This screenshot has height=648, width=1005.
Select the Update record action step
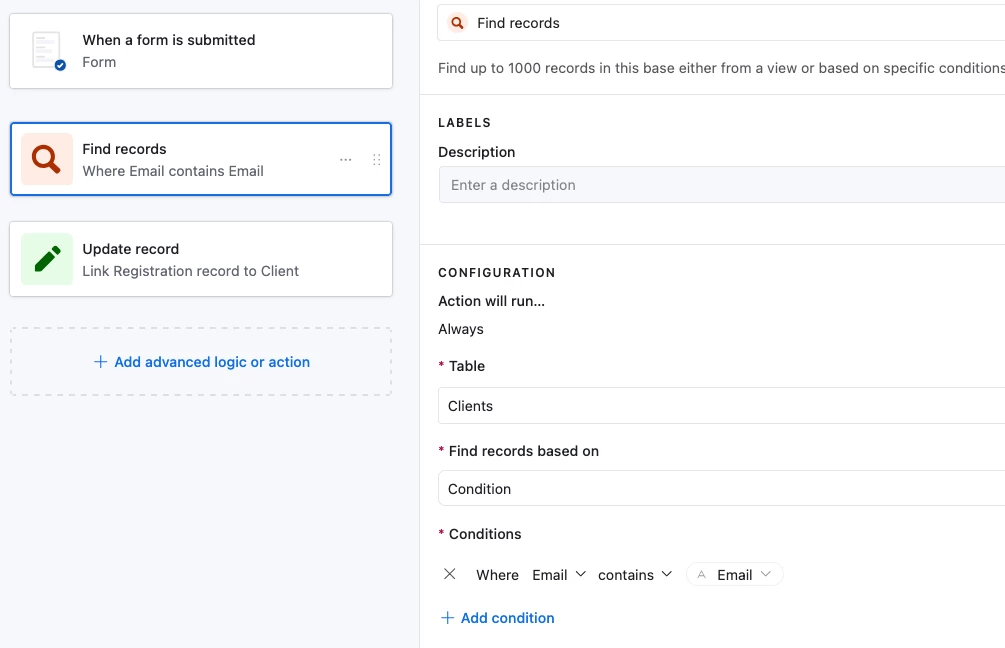click(x=201, y=259)
